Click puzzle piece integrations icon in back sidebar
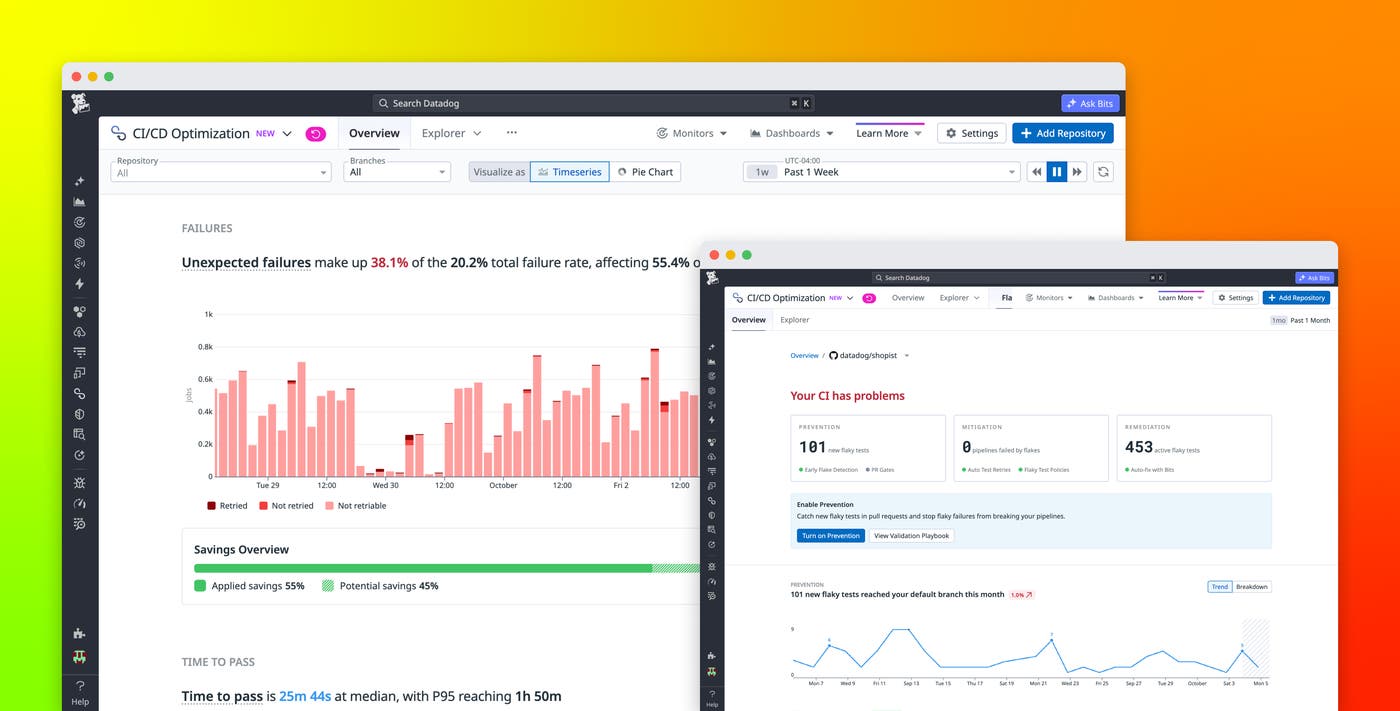This screenshot has height=711, width=1400. pyautogui.click(x=80, y=633)
